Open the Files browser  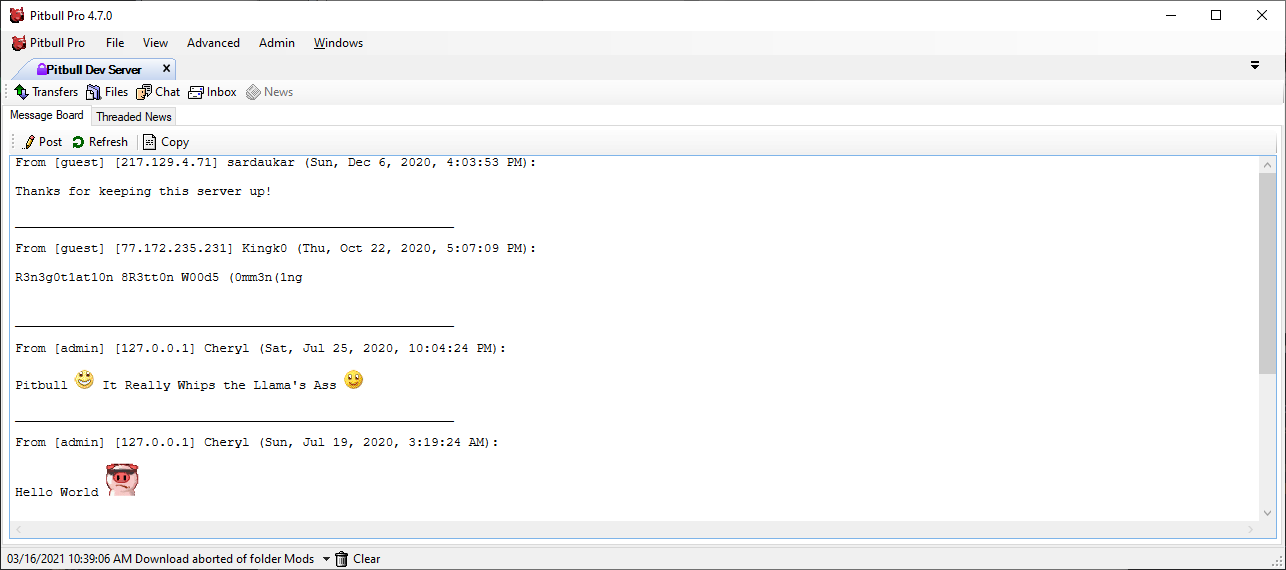(x=107, y=92)
